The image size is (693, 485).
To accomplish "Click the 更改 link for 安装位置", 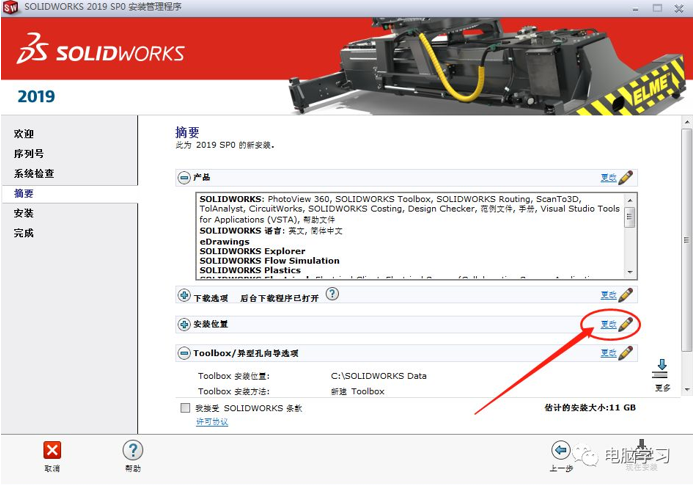I will pyautogui.click(x=608, y=324).
